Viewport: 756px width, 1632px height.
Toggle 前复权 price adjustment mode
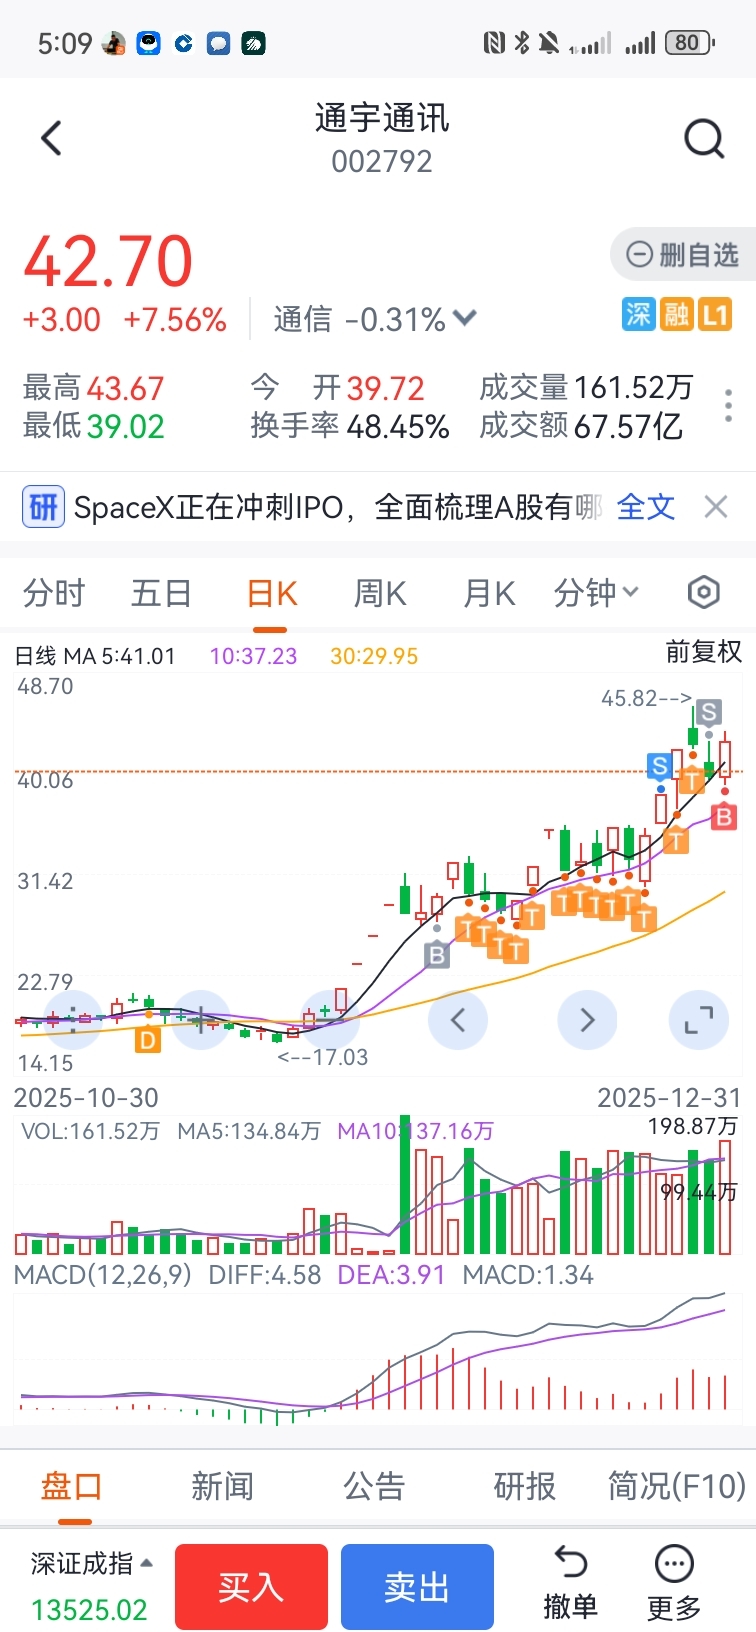tap(703, 652)
